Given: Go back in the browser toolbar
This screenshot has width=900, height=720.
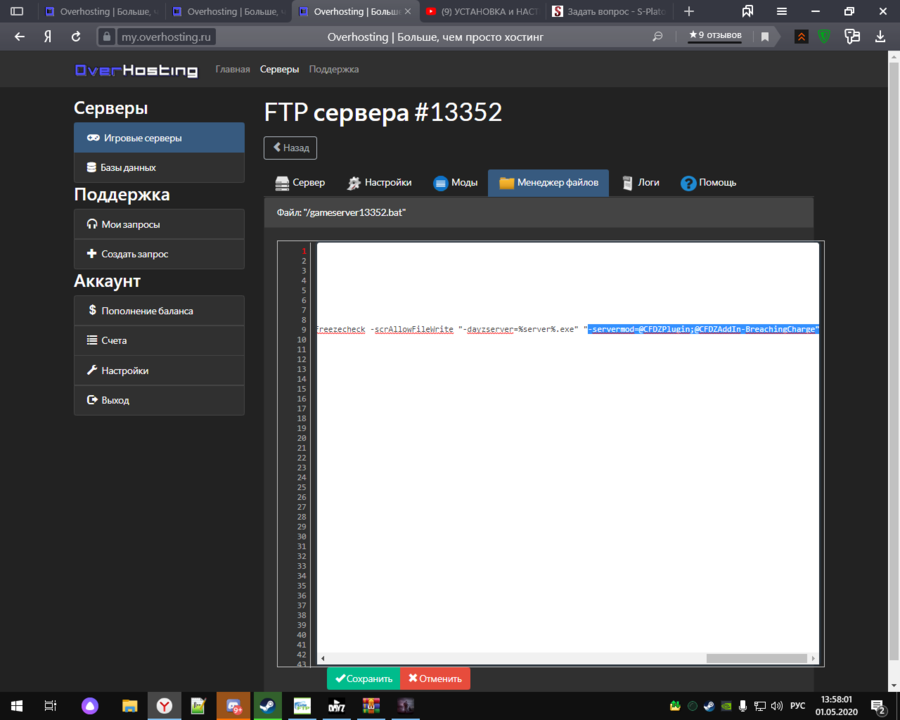Looking at the screenshot, I should [20, 37].
